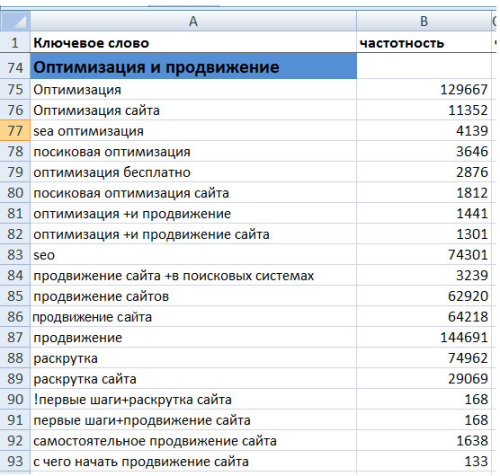Select column A header
The width and height of the screenshot is (500, 476).
(193, 21)
